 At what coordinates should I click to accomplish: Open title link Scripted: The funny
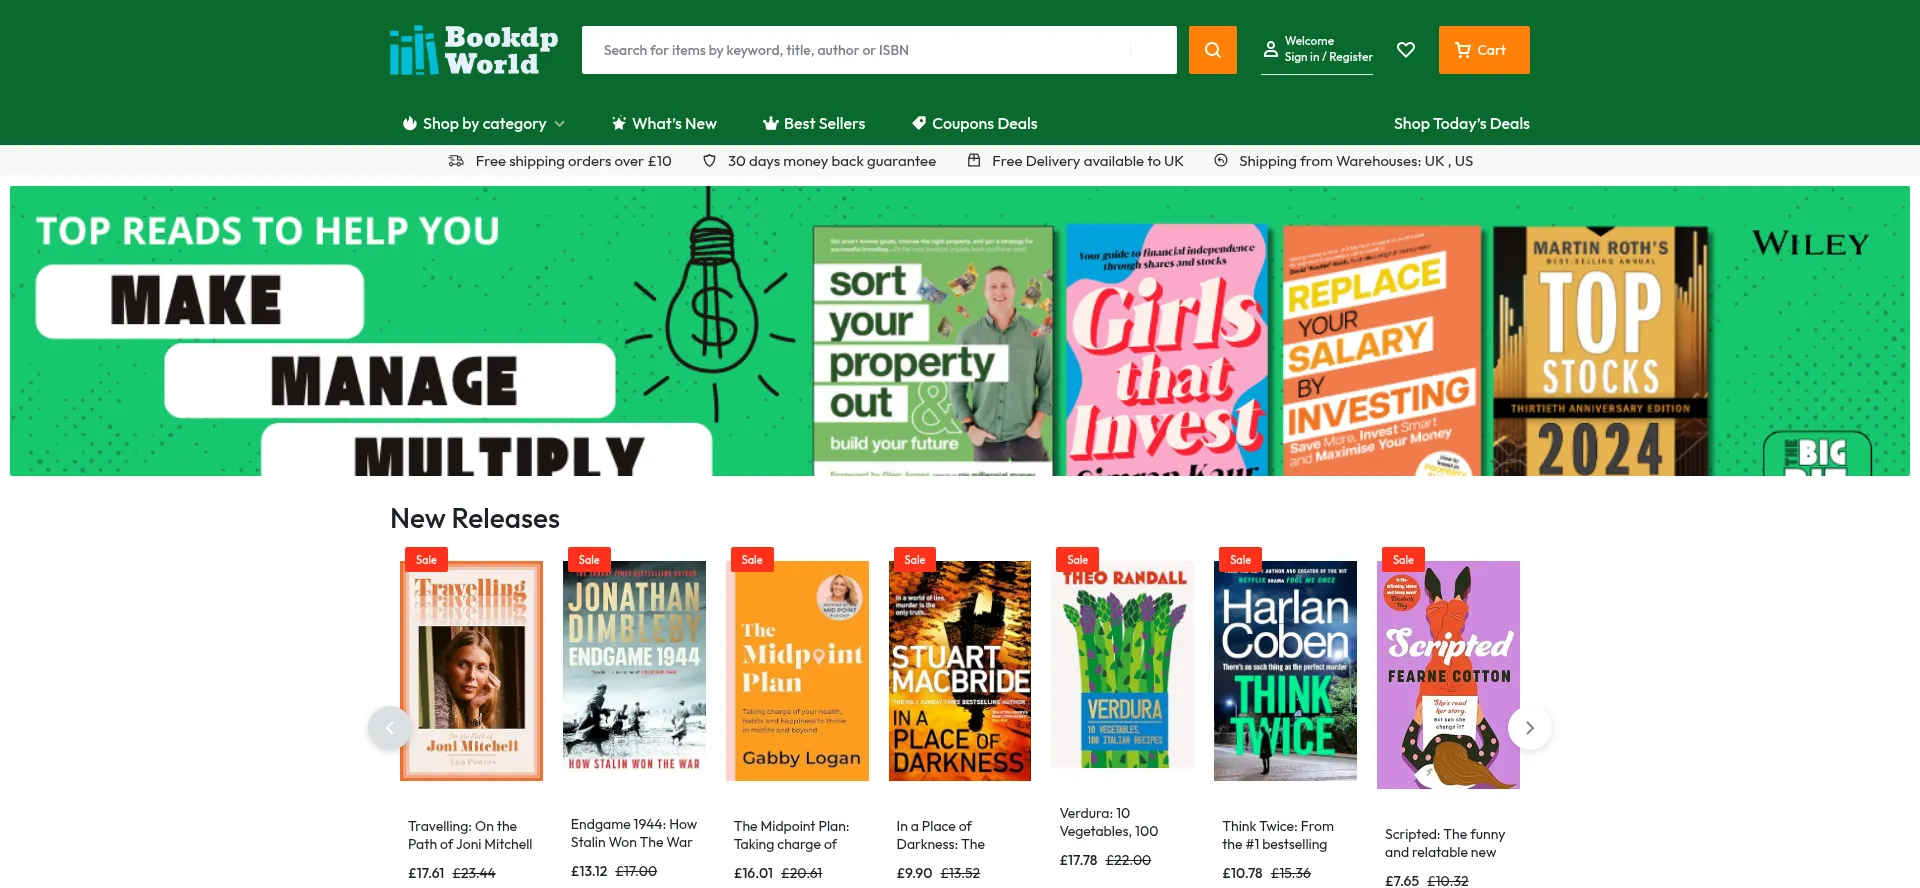1445,843
